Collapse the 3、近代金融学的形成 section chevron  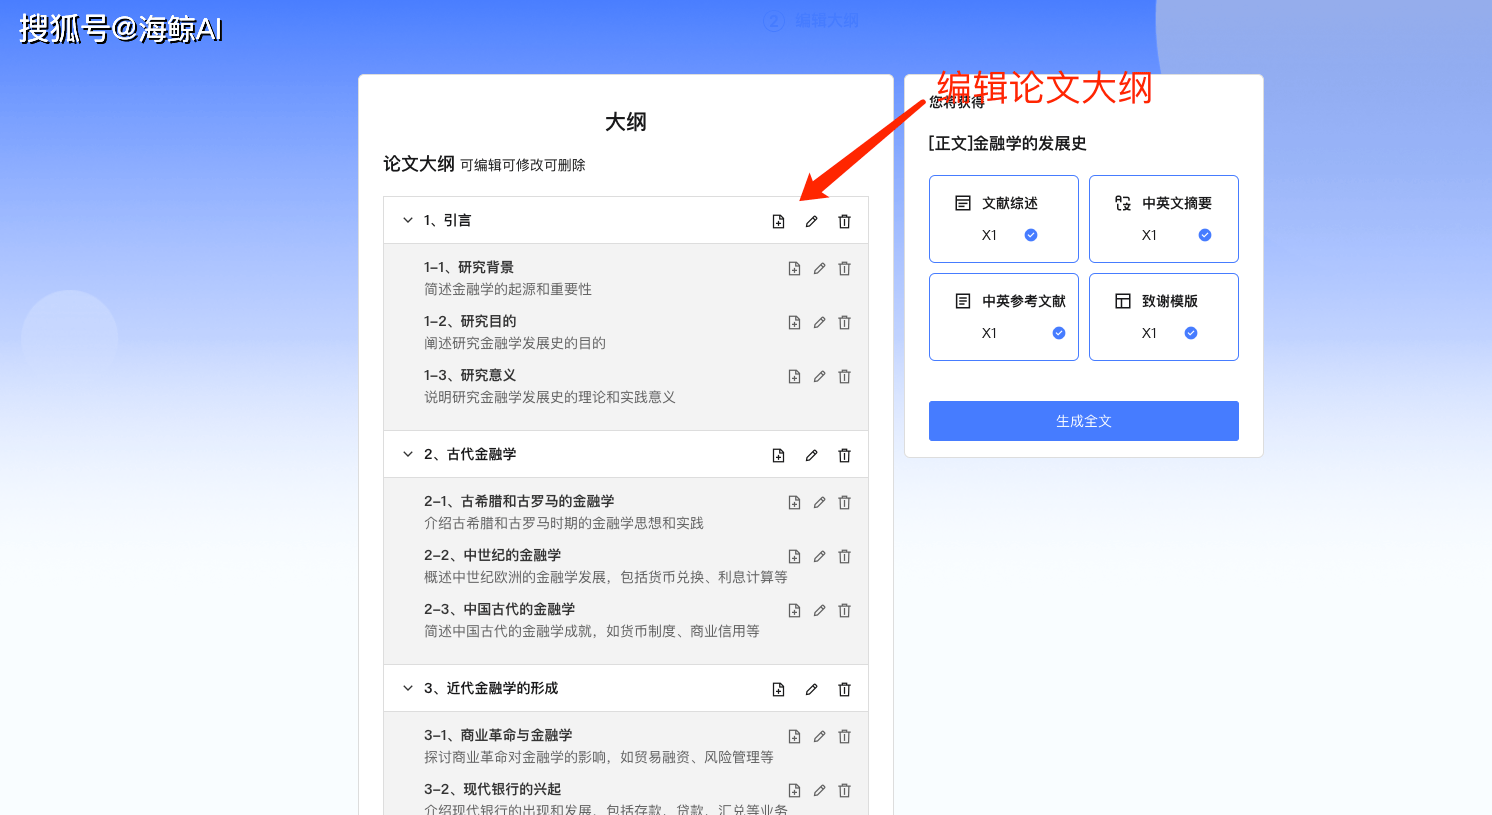pyautogui.click(x=407, y=688)
